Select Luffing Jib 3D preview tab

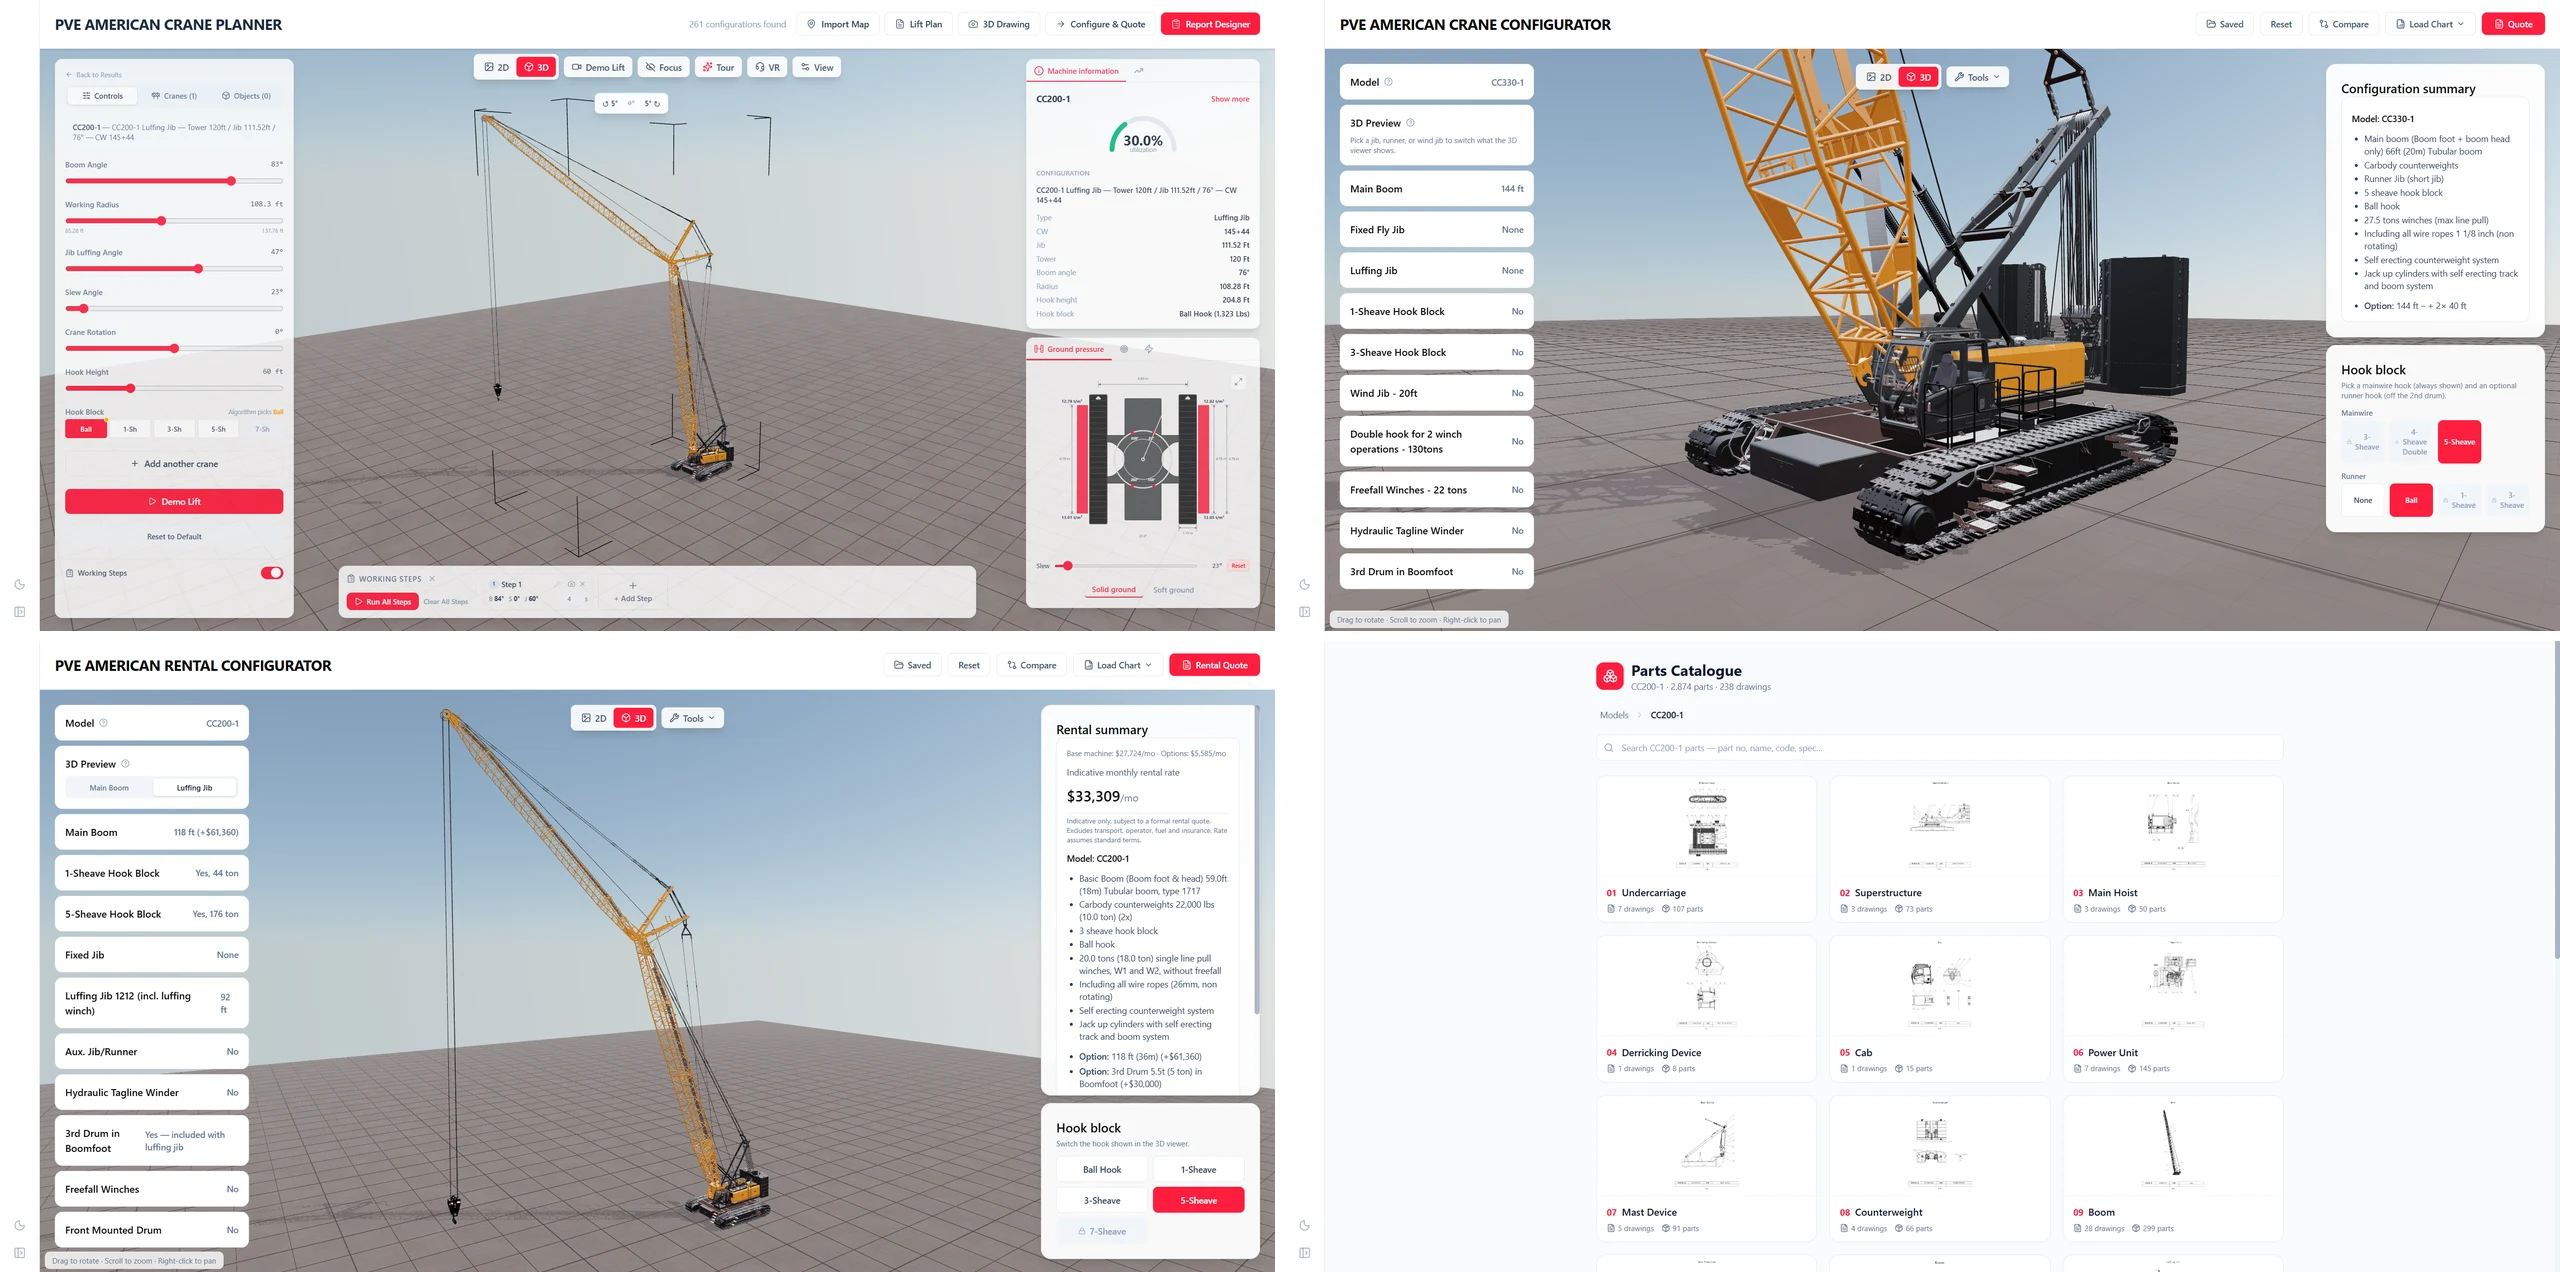pyautogui.click(x=194, y=788)
